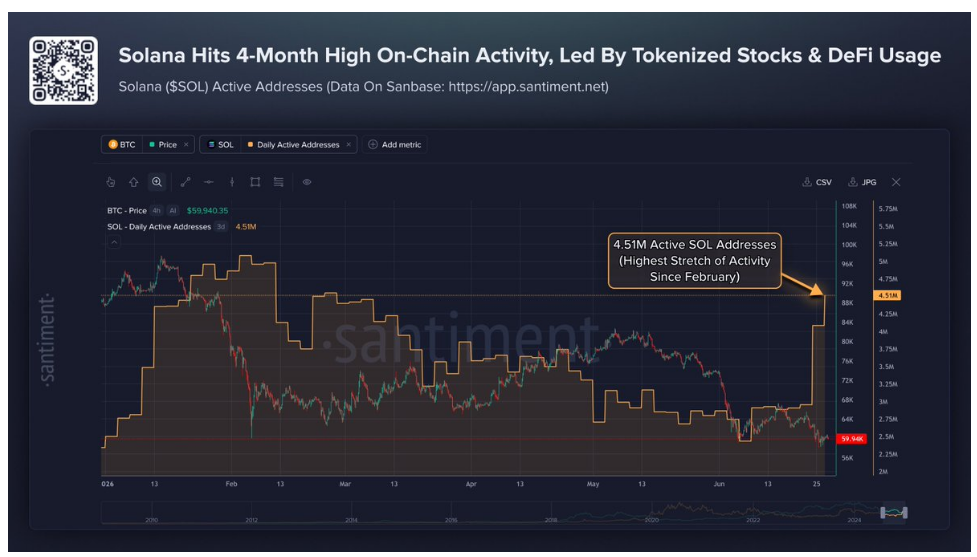
Task: Toggle drawings visibility eye icon
Action: pyautogui.click(x=307, y=182)
